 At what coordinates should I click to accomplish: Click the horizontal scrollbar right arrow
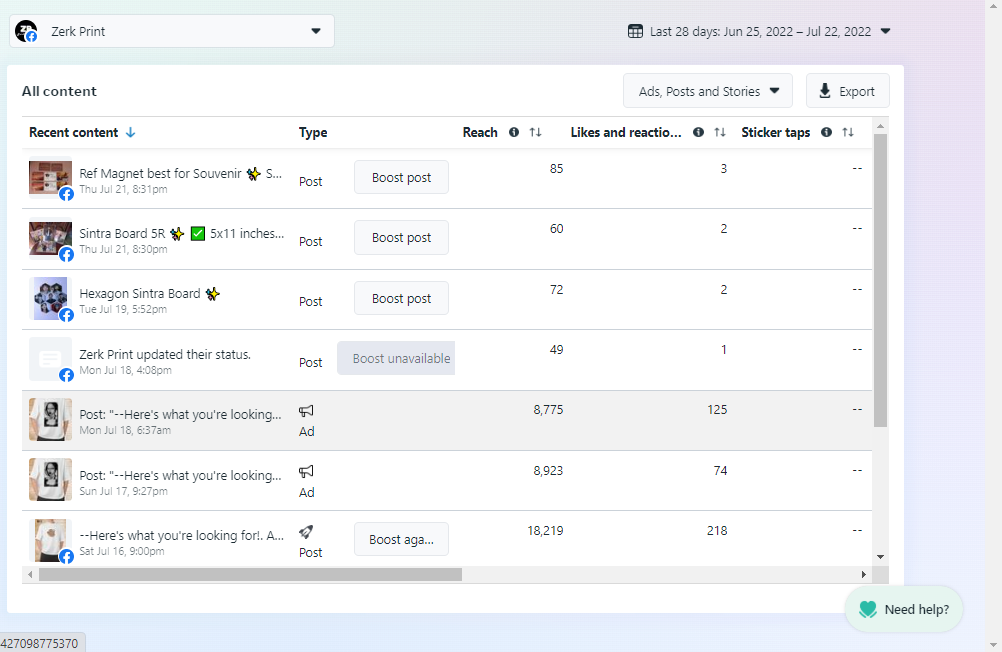click(864, 575)
